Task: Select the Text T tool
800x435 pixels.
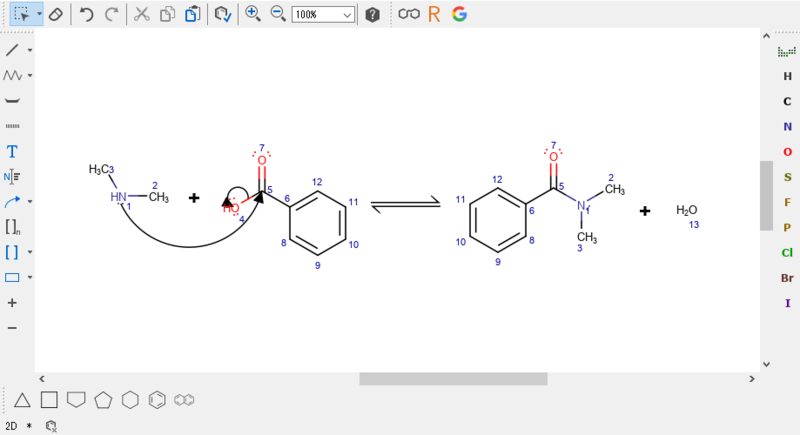Action: 12,151
